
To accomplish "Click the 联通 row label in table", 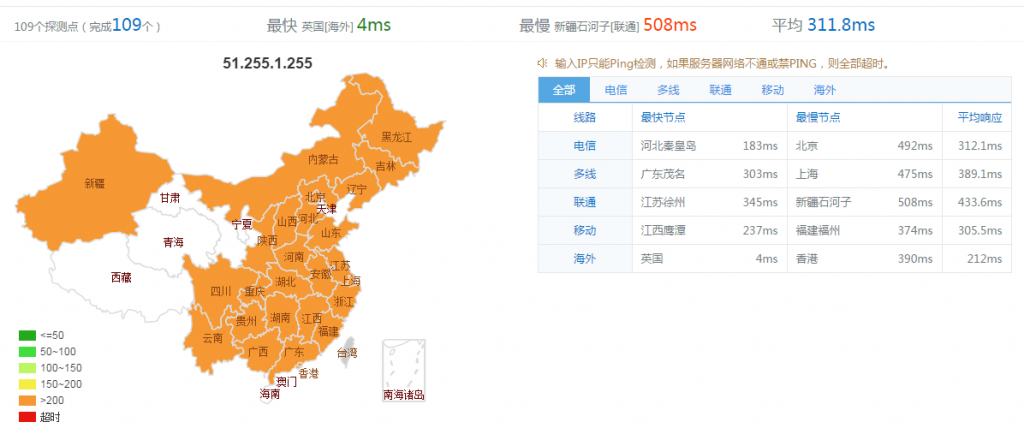I will point(584,202).
